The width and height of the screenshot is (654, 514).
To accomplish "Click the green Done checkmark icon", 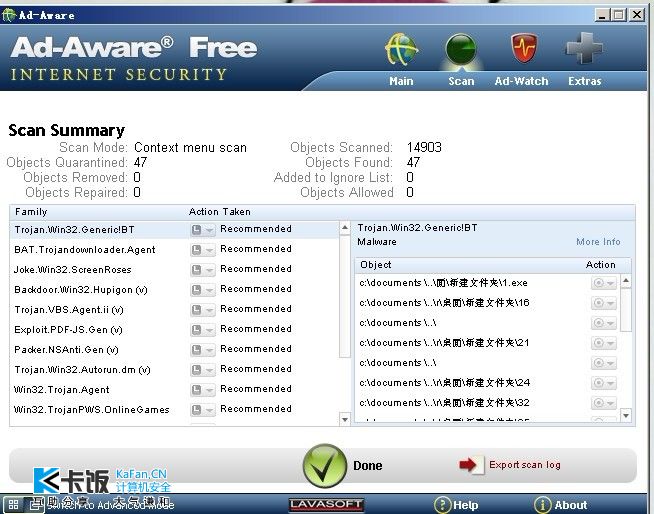I will tap(324, 466).
